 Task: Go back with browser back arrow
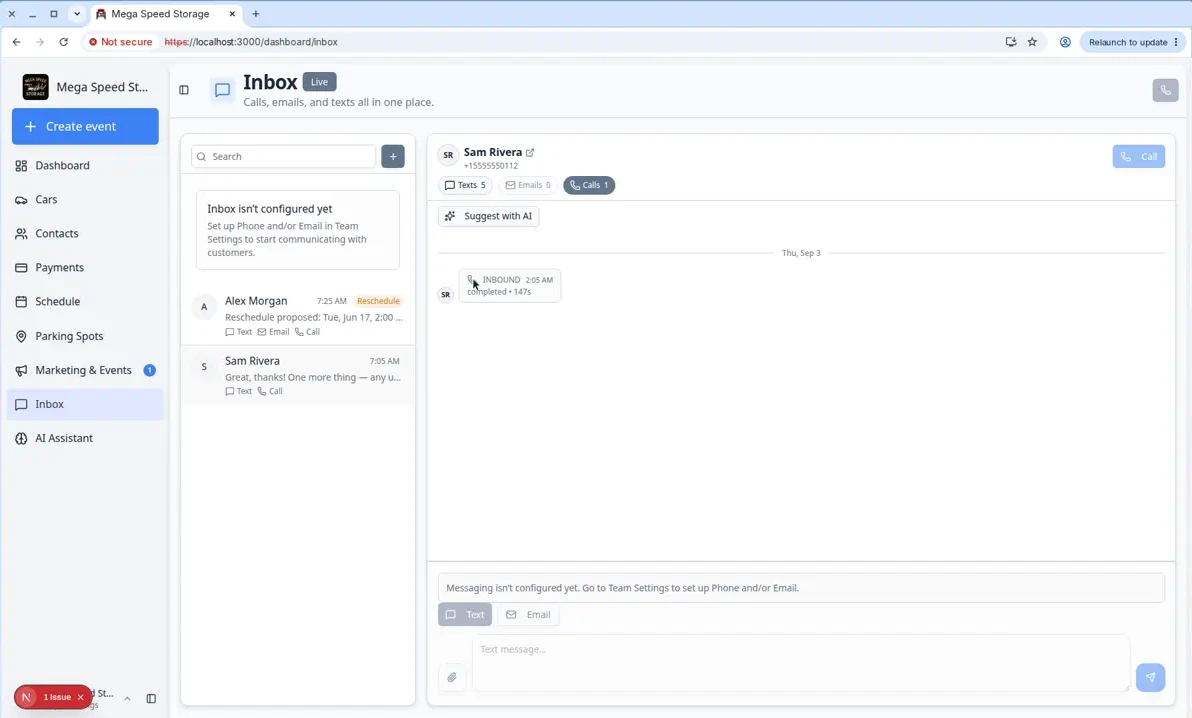pyautogui.click(x=17, y=42)
